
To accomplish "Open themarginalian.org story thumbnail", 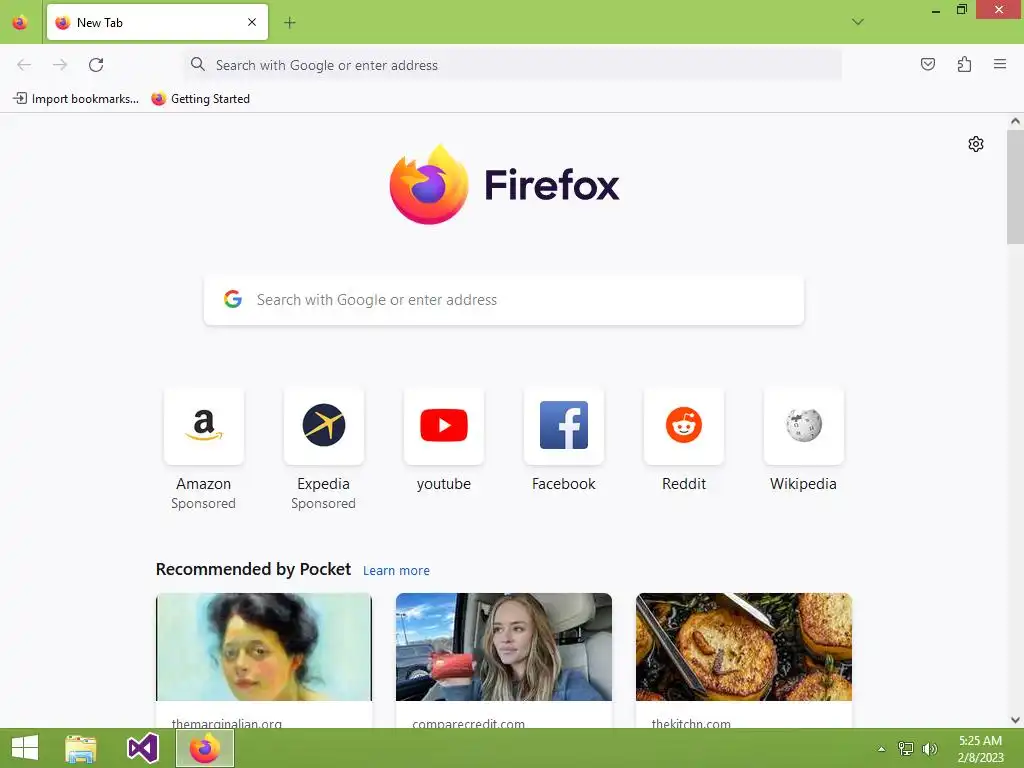I will tap(264, 647).
